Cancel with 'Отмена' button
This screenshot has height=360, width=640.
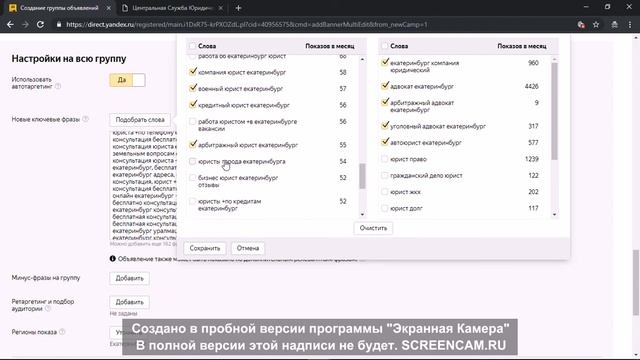(x=248, y=248)
